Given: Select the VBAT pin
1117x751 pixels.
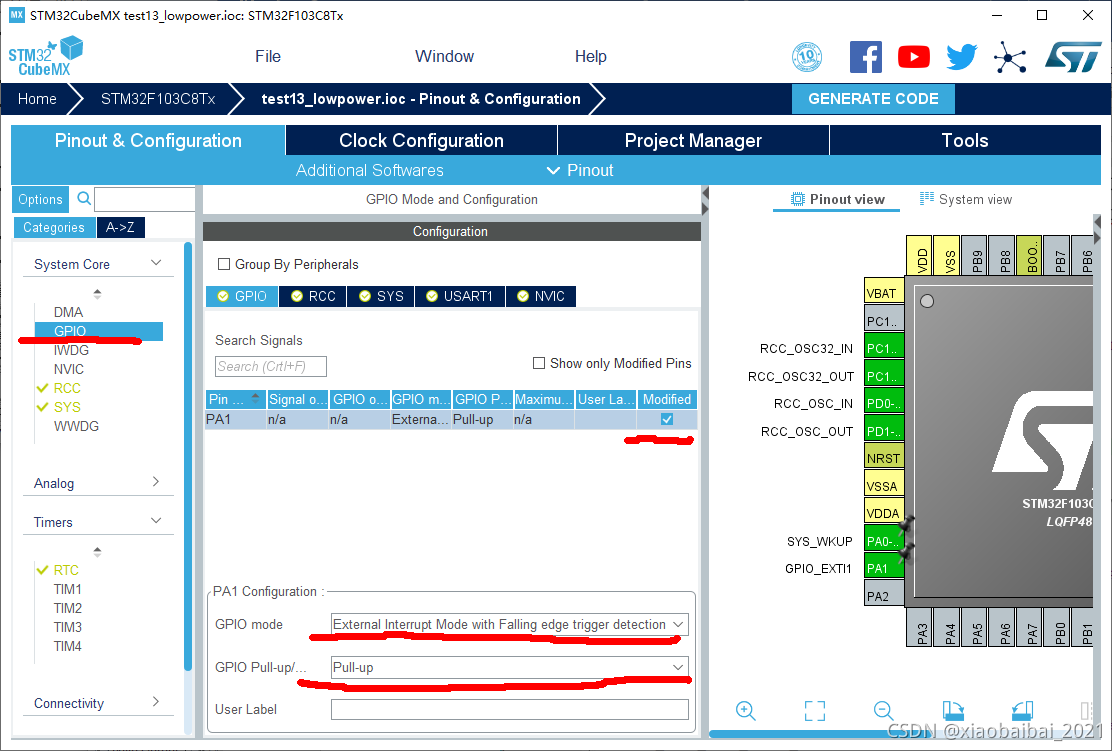Looking at the screenshot, I should [884, 293].
